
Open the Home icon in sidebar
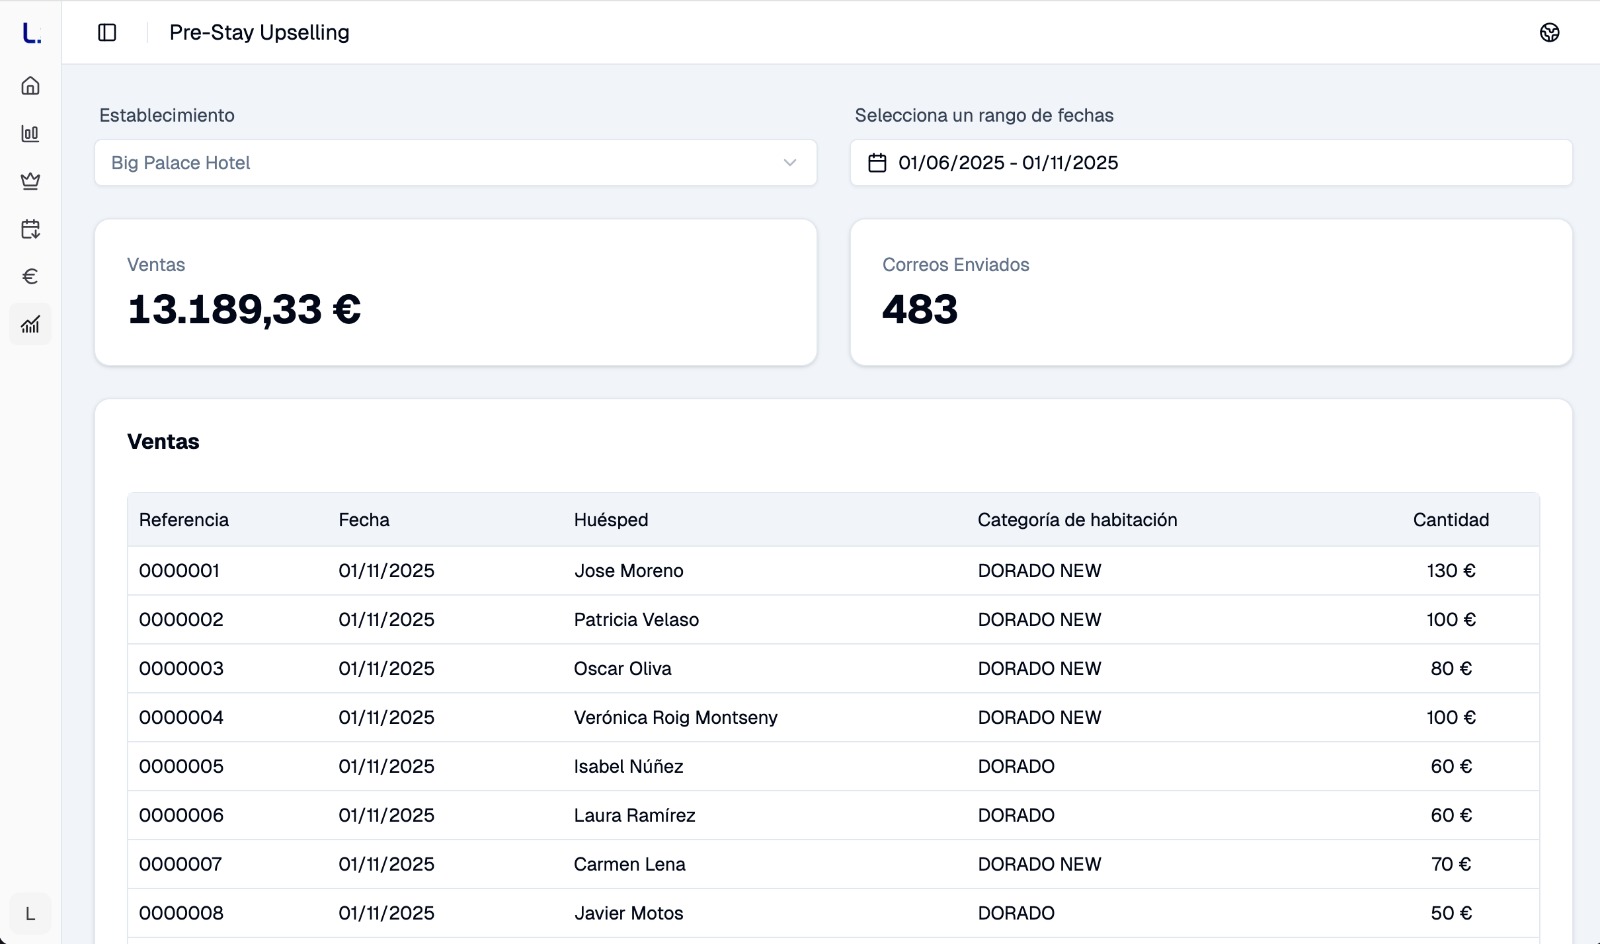31,86
